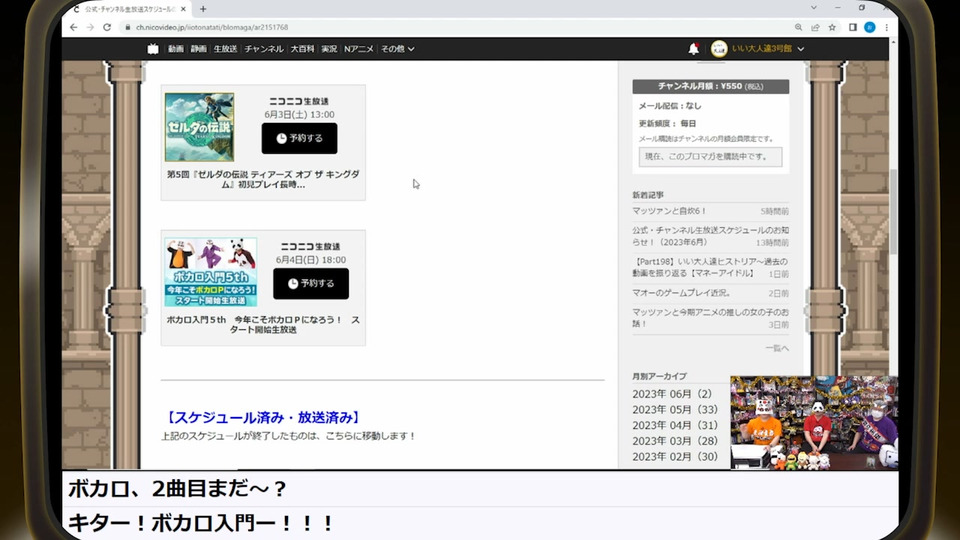Screen dimensions: 960x540
Task: Click the 一覧へ link
Action: click(777, 348)
